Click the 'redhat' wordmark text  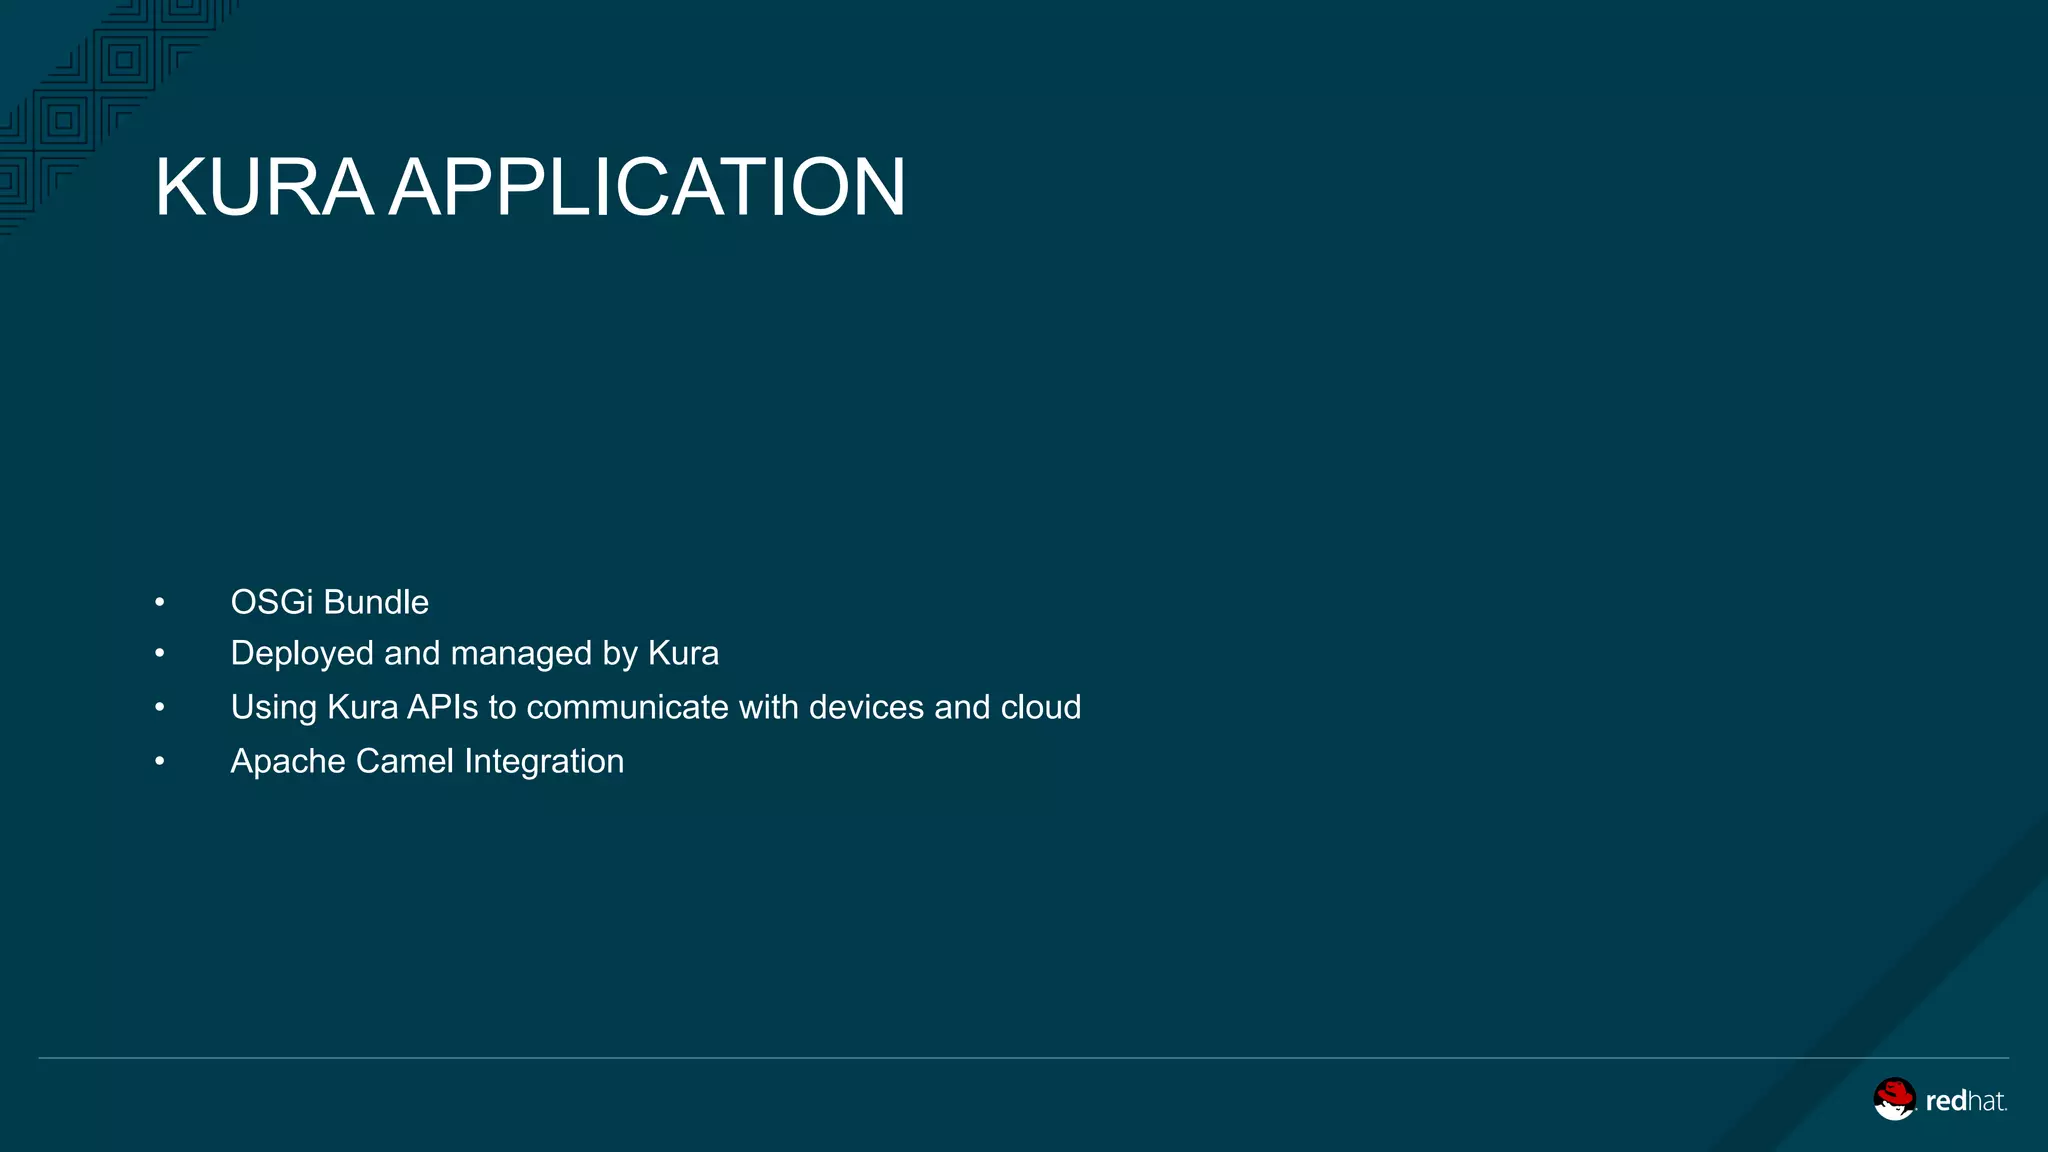pos(1965,1101)
